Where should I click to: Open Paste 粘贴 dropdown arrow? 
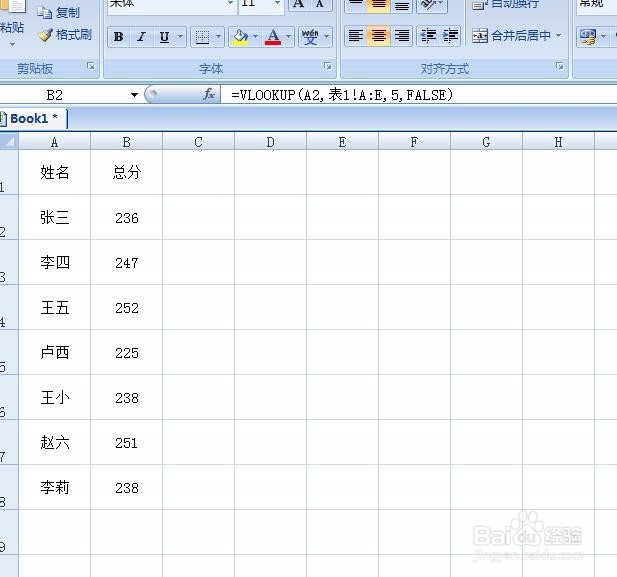[x=12, y=44]
